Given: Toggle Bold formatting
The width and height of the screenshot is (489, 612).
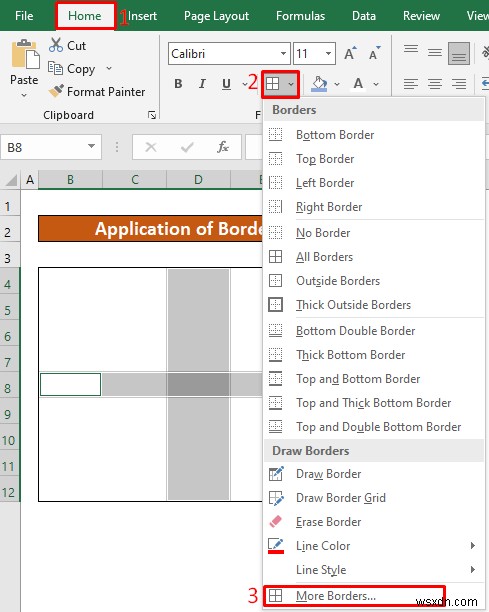Looking at the screenshot, I should 178,84.
